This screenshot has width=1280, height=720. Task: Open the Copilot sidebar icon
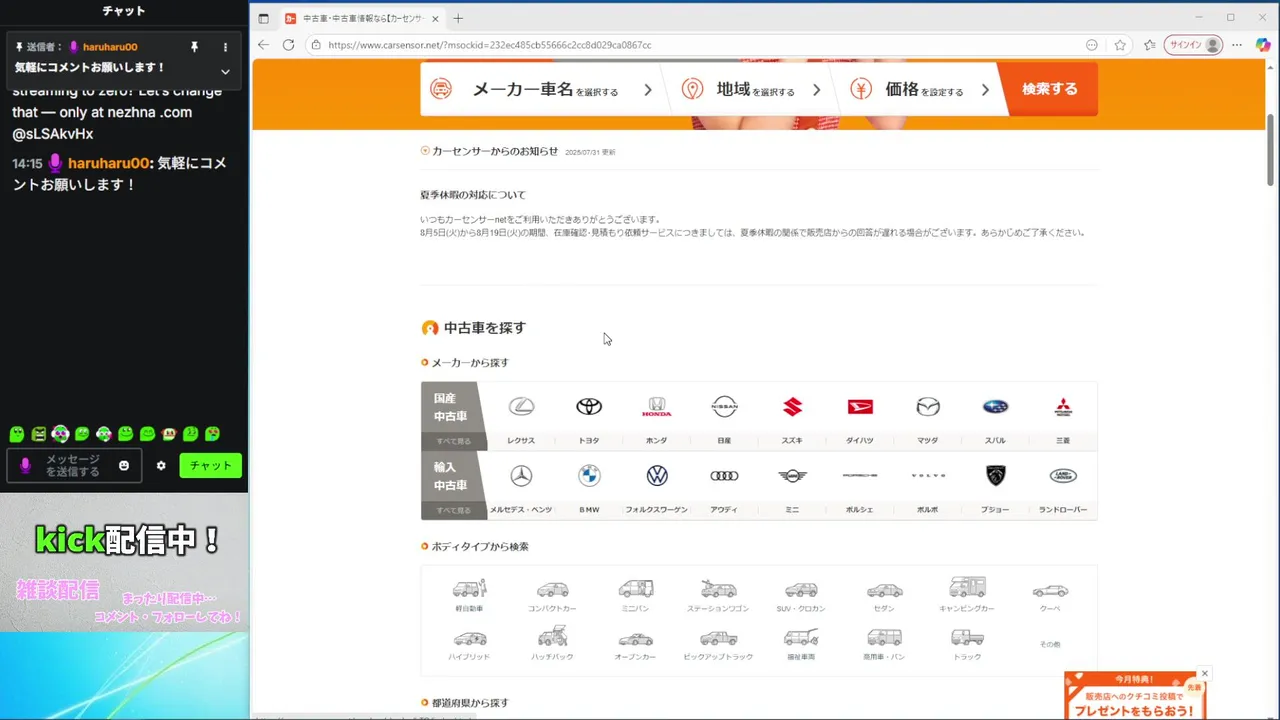coord(1263,45)
